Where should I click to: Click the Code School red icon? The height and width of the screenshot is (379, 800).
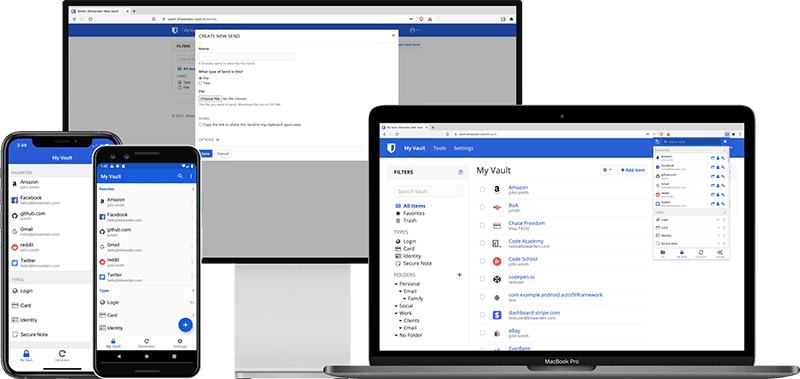pos(497,261)
